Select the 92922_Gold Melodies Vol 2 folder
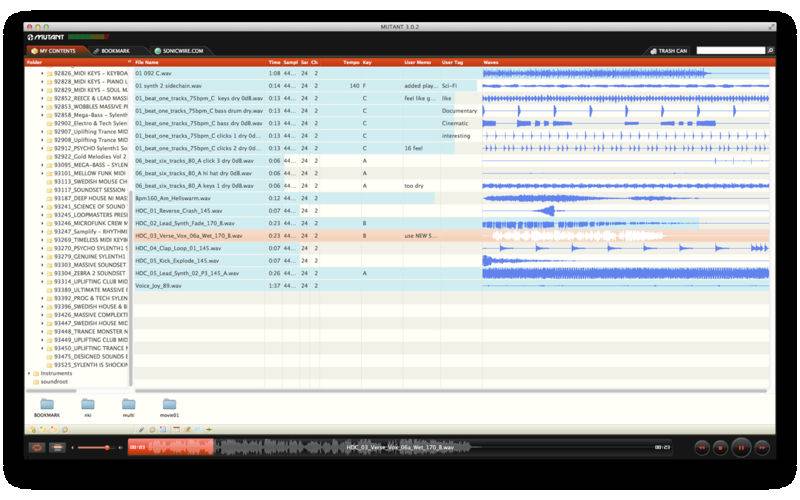This screenshot has width=800, height=500. click(90, 157)
